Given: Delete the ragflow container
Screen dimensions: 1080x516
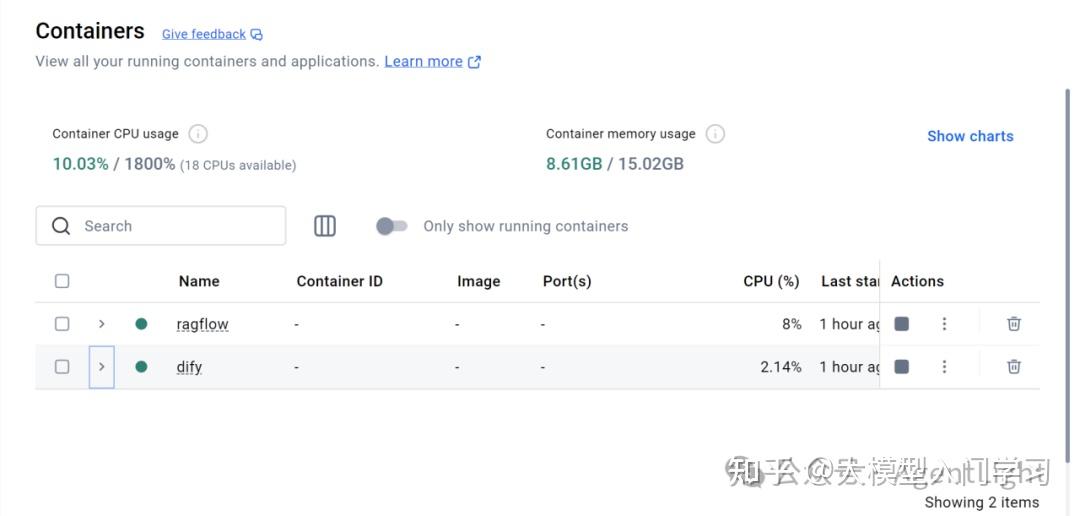Looking at the screenshot, I should click(1013, 324).
